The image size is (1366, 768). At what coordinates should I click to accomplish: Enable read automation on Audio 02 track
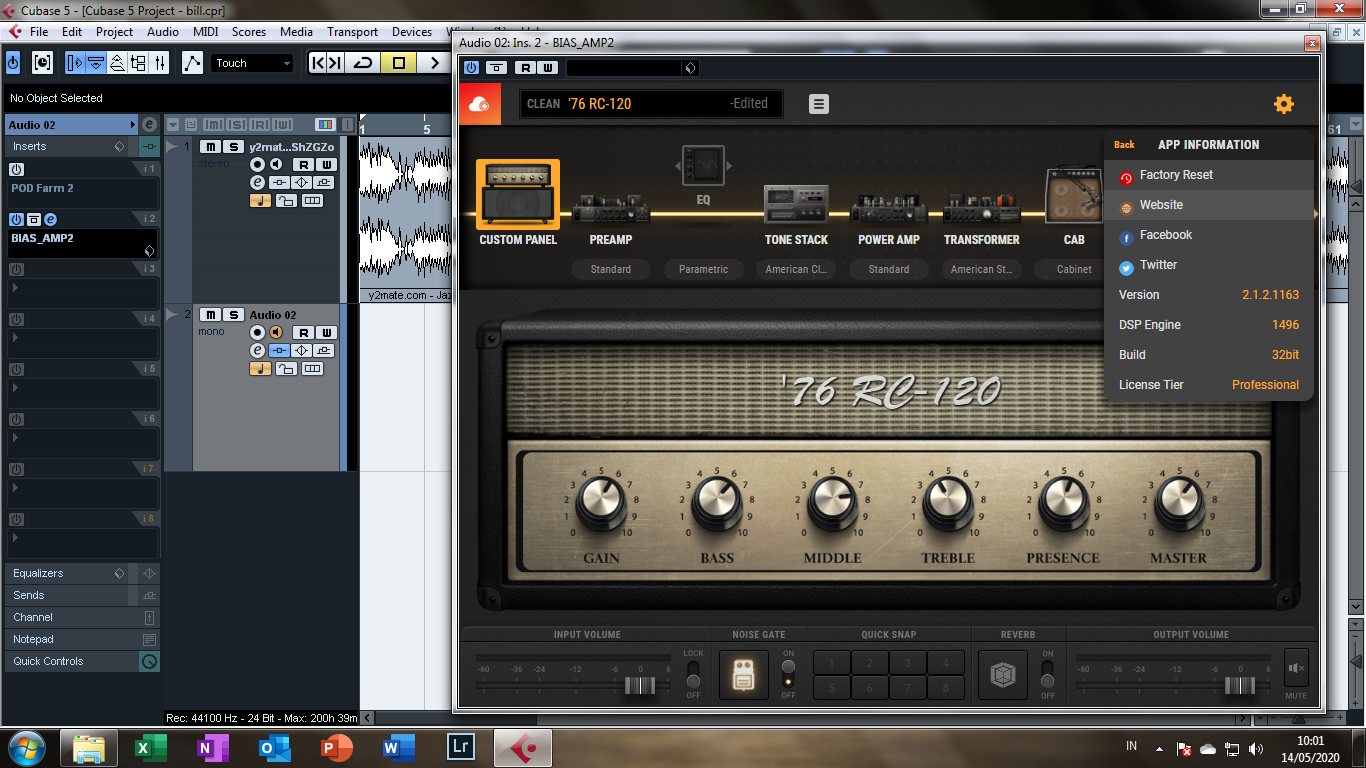tap(302, 332)
